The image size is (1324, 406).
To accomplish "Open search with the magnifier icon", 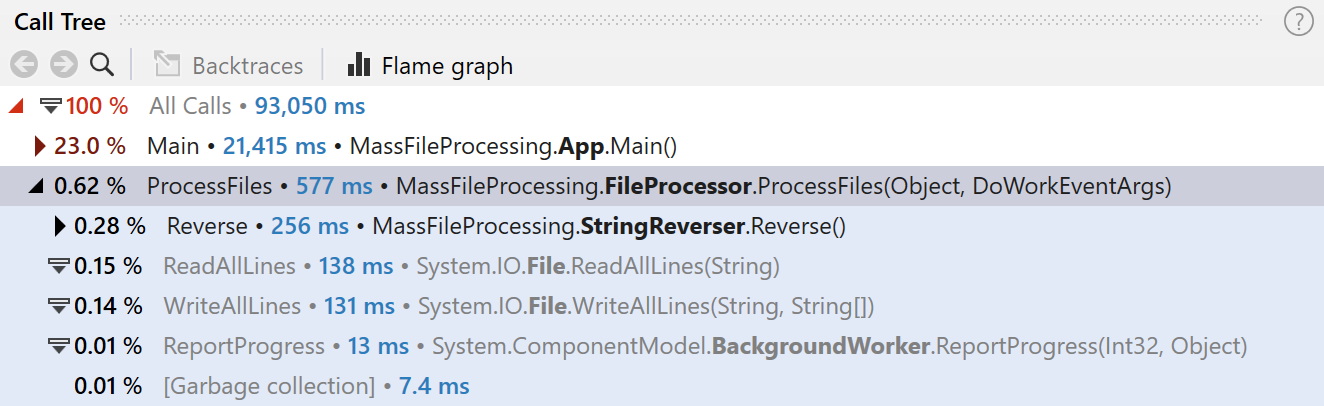I will click(x=101, y=65).
